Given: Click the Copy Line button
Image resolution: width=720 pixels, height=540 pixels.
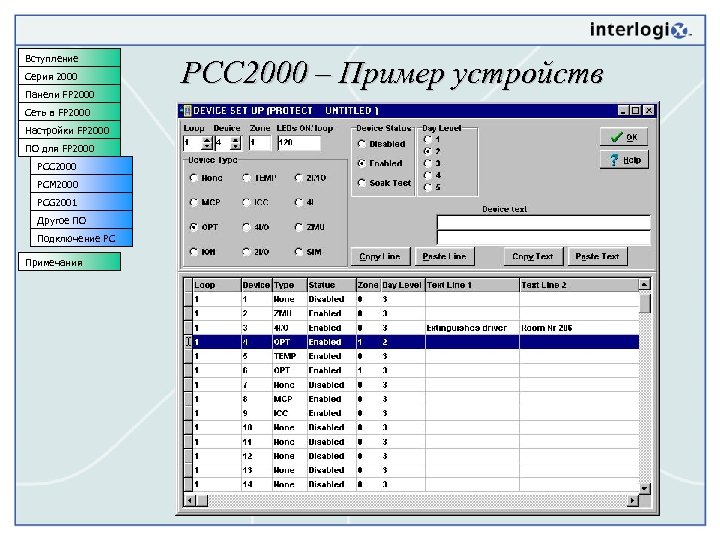Looking at the screenshot, I should point(380,256).
